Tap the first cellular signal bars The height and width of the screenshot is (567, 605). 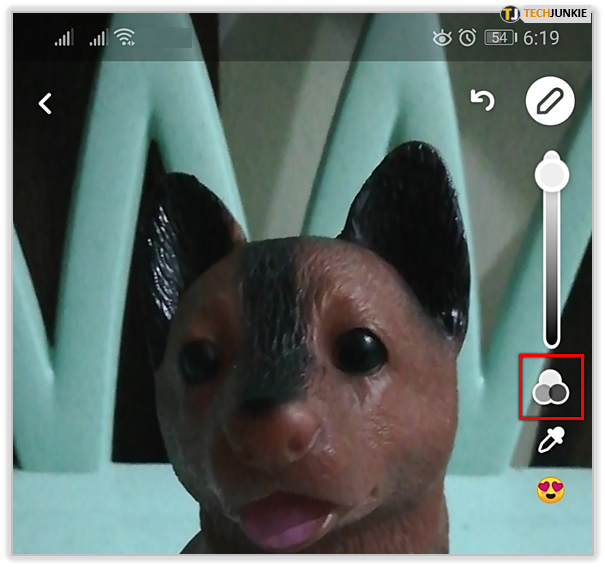coord(64,38)
